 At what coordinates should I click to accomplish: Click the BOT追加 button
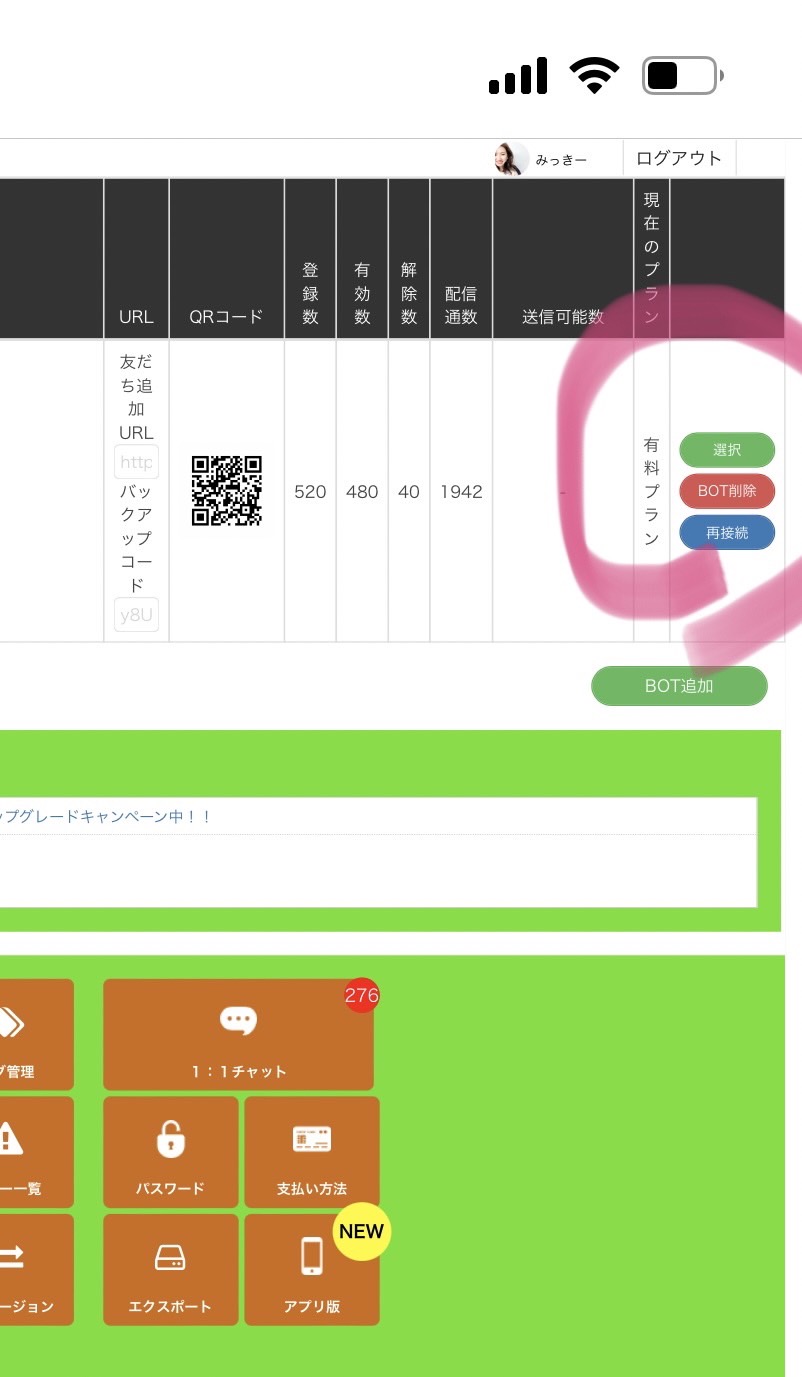[x=679, y=686]
